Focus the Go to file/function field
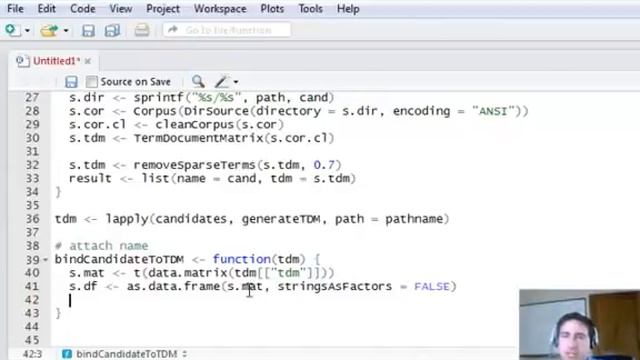 point(227,30)
